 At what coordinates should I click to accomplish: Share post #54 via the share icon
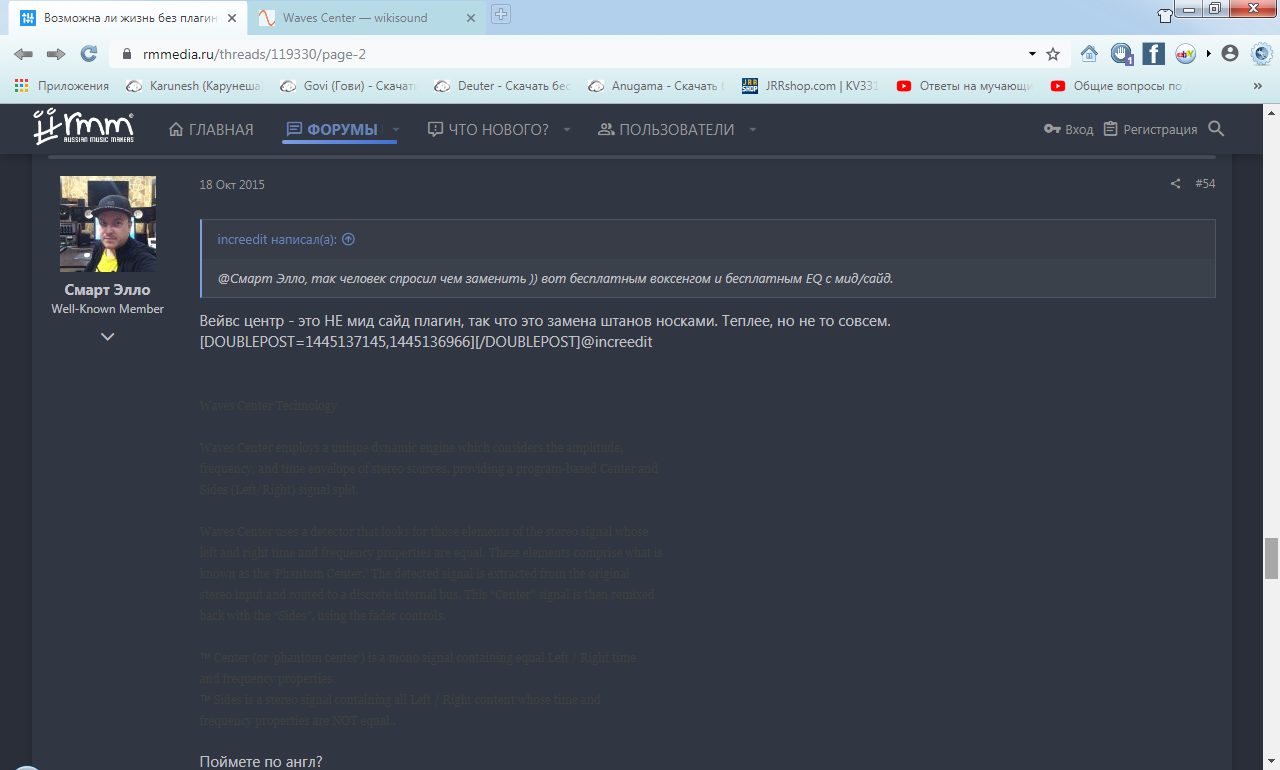(1175, 184)
